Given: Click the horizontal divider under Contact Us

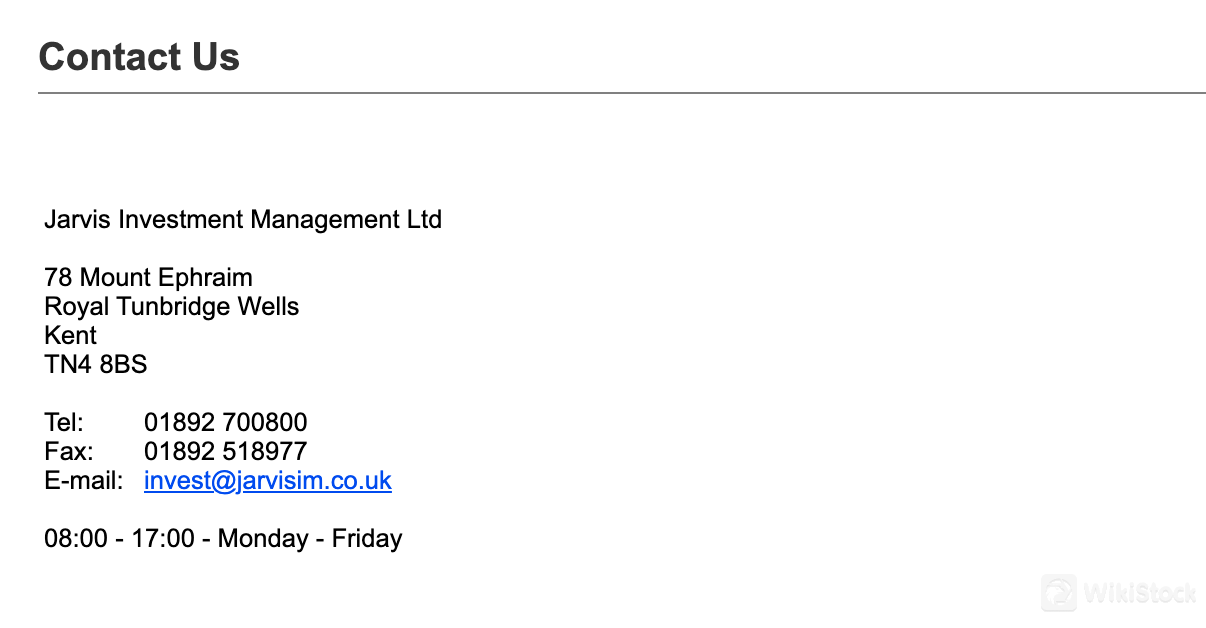Looking at the screenshot, I should pyautogui.click(x=622, y=93).
